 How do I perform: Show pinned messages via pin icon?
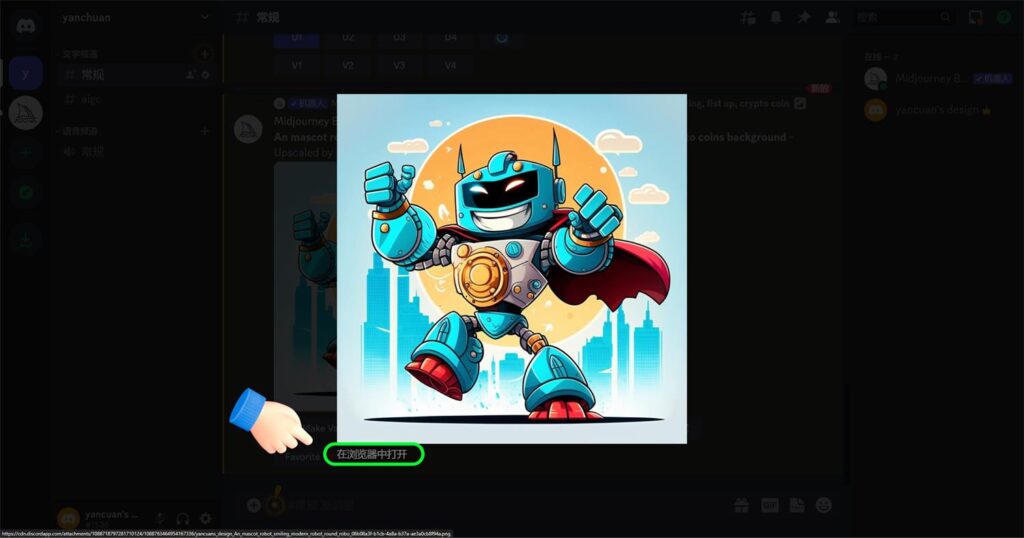[x=803, y=17]
